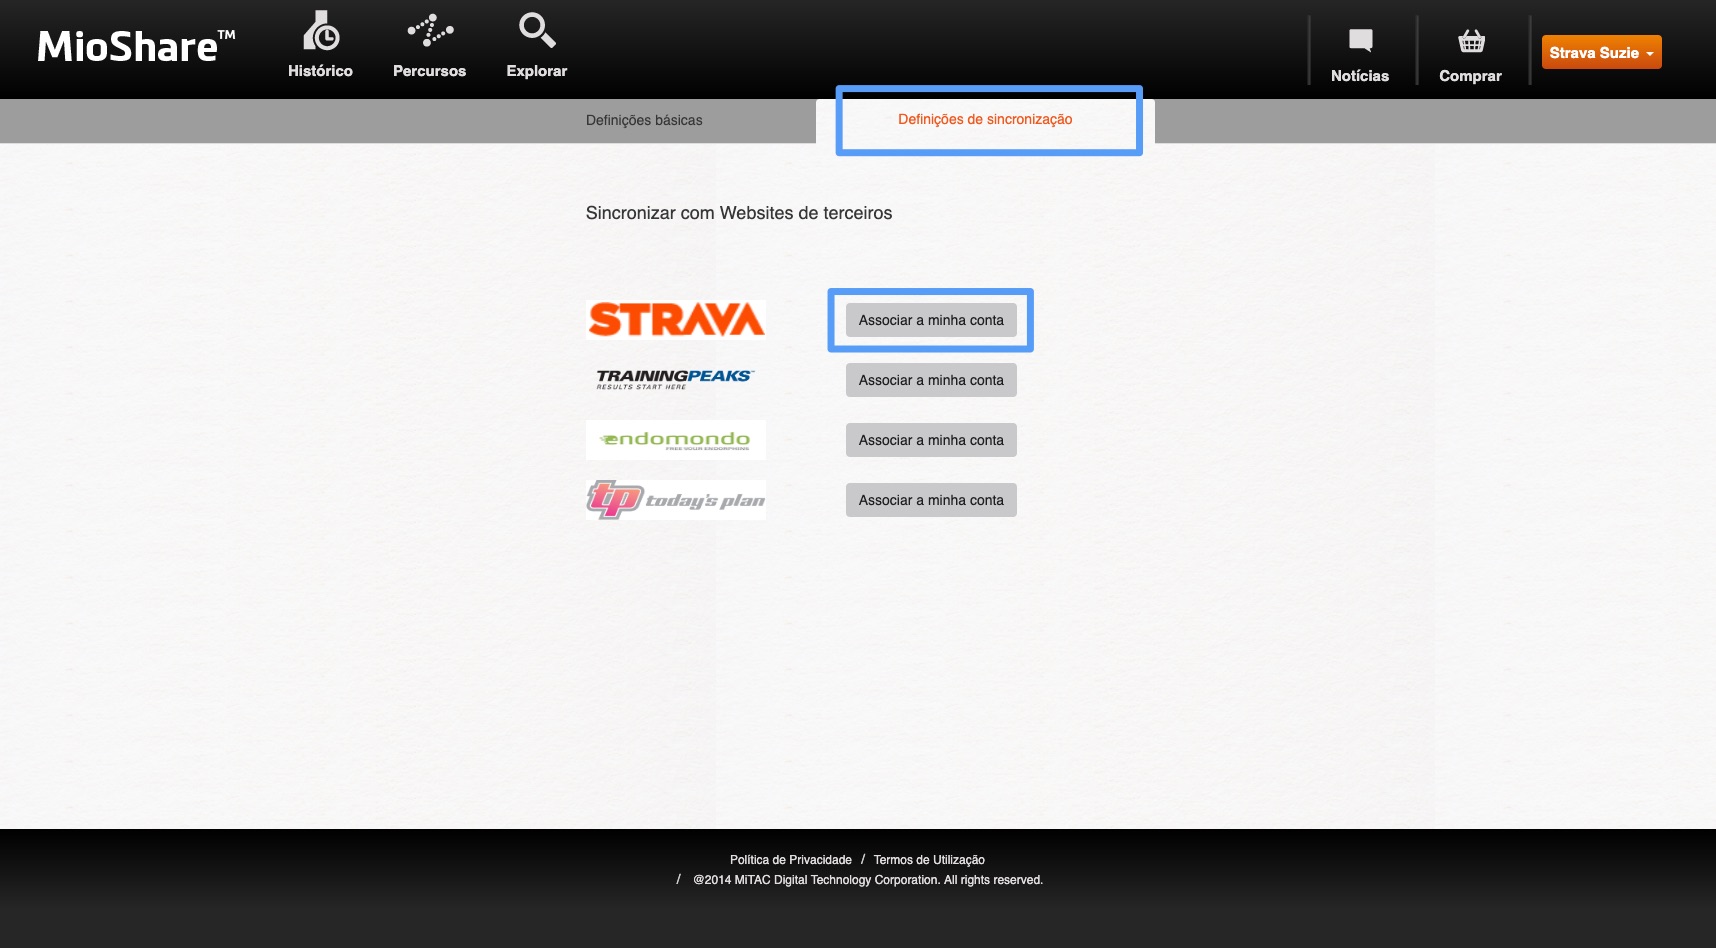Click the MioShare logo
Image resolution: width=1716 pixels, height=948 pixels.
coord(136,47)
